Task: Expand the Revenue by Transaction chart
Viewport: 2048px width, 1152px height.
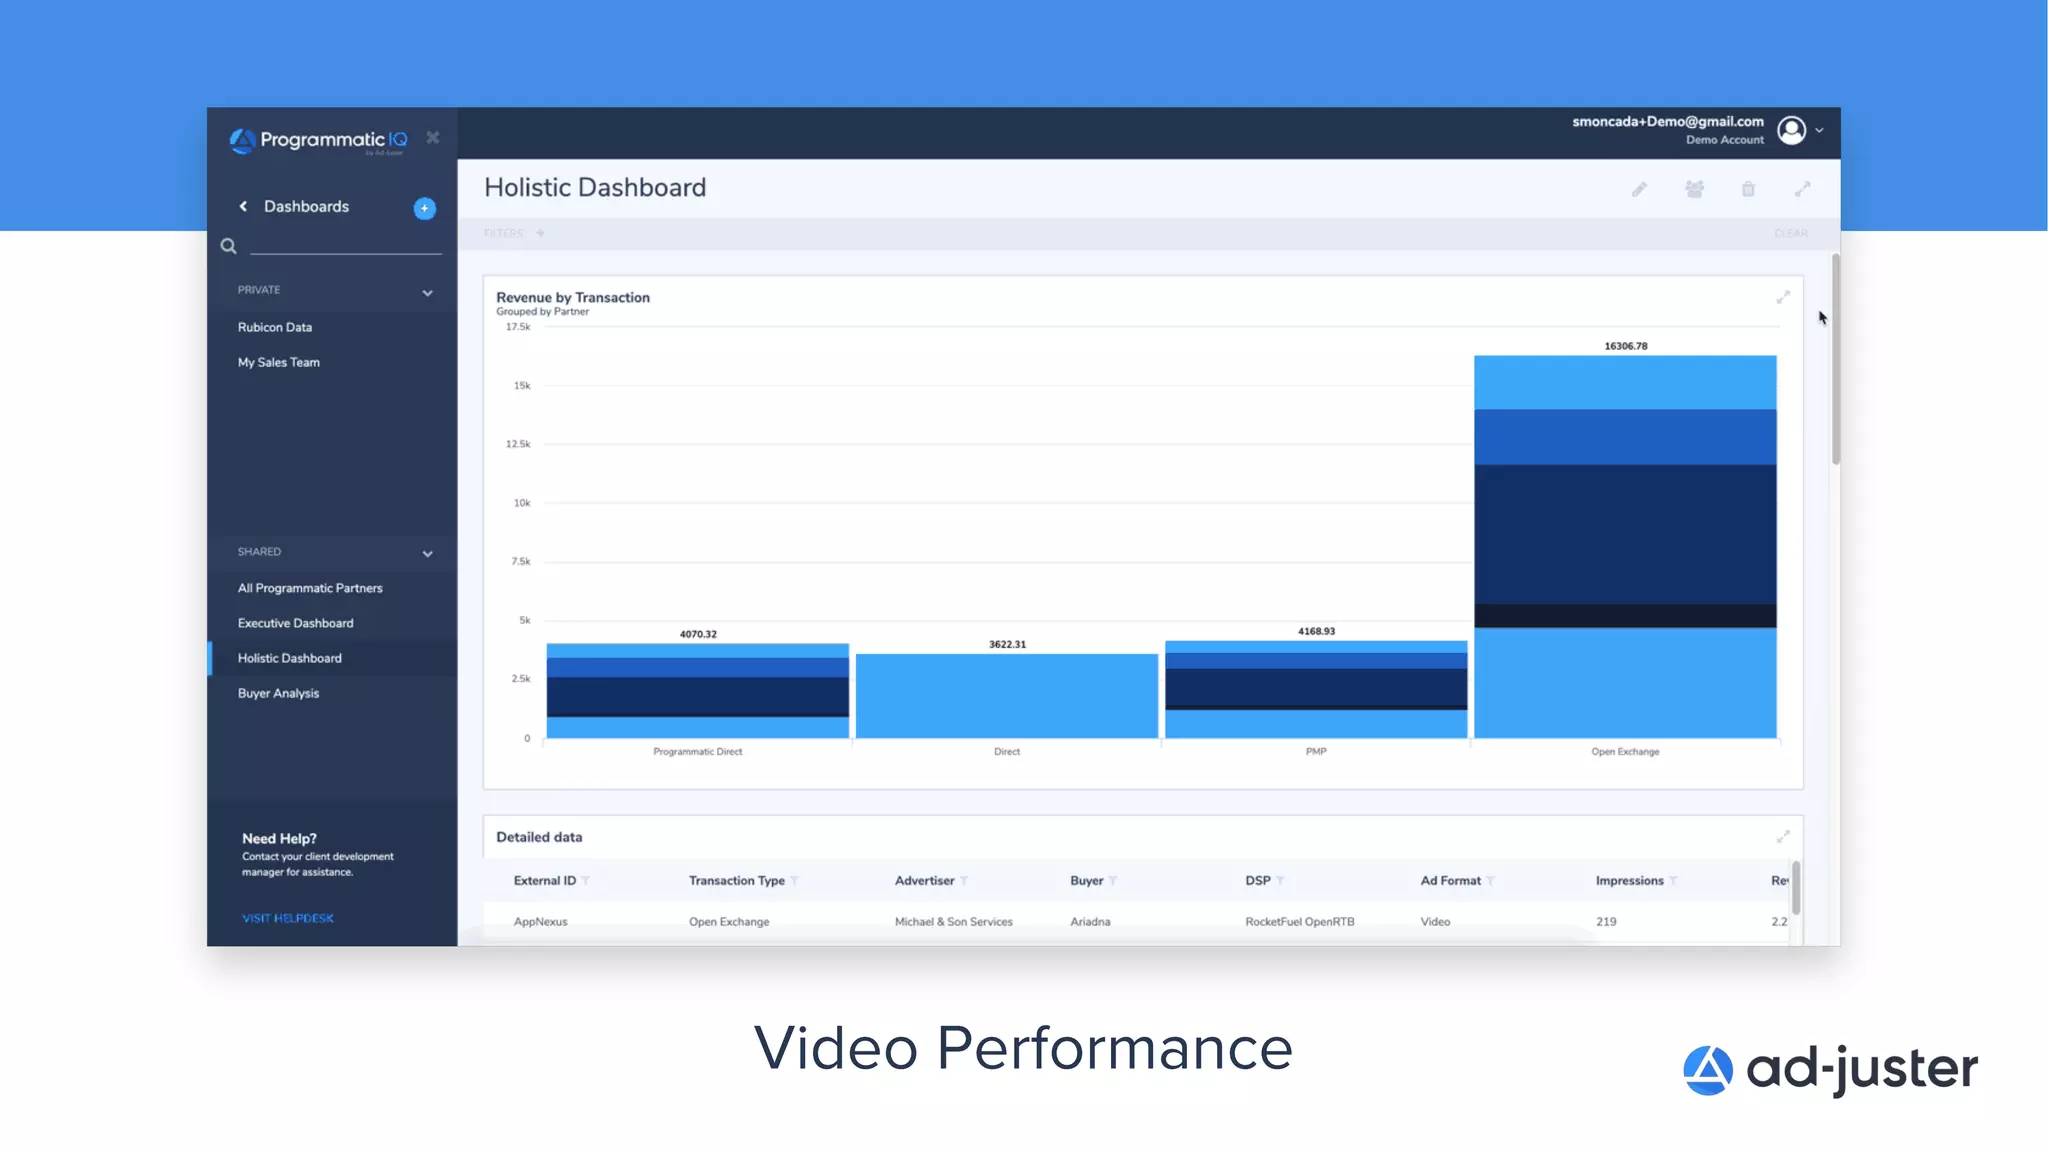Action: point(1783,297)
